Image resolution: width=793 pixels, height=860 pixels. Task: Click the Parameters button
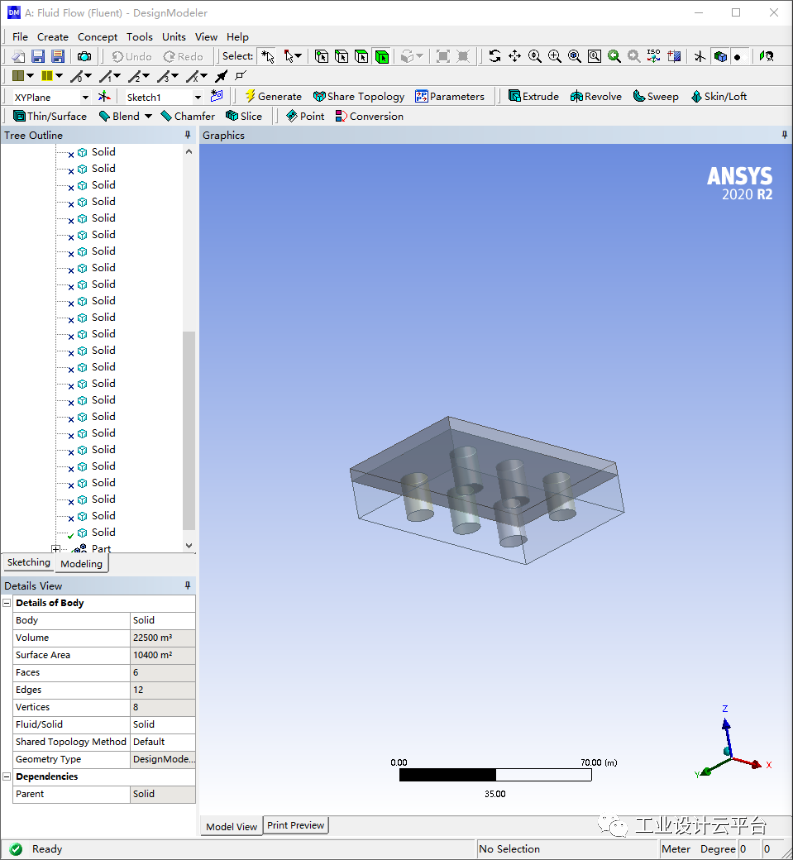click(x=450, y=97)
